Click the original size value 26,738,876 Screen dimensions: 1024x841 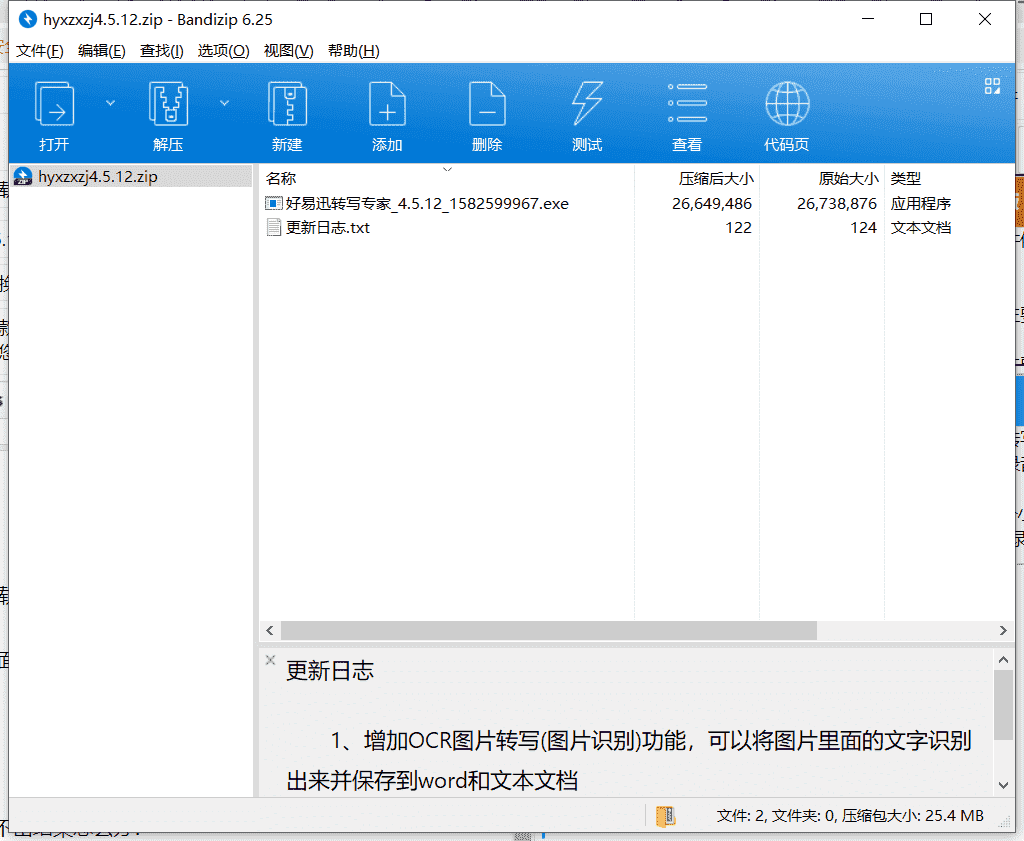click(837, 204)
